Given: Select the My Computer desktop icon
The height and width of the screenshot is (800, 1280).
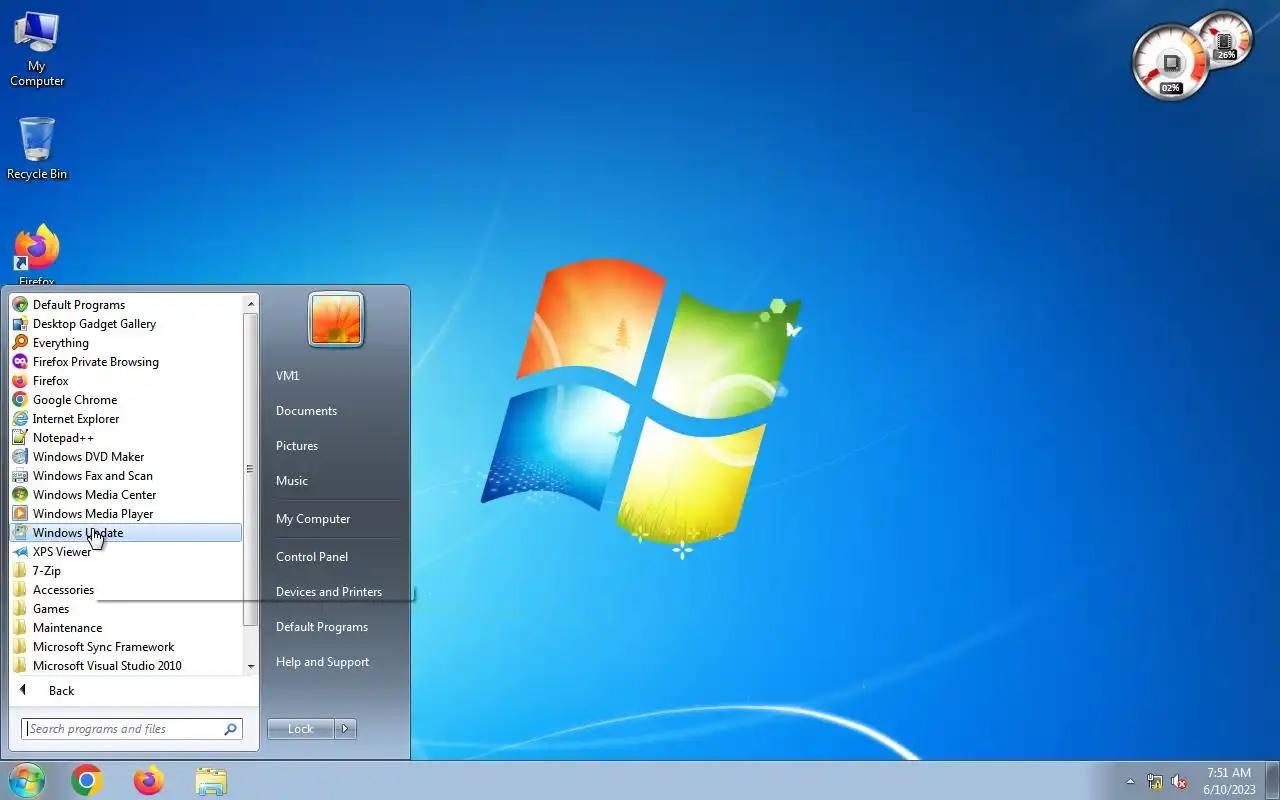Looking at the screenshot, I should pyautogui.click(x=37, y=49).
